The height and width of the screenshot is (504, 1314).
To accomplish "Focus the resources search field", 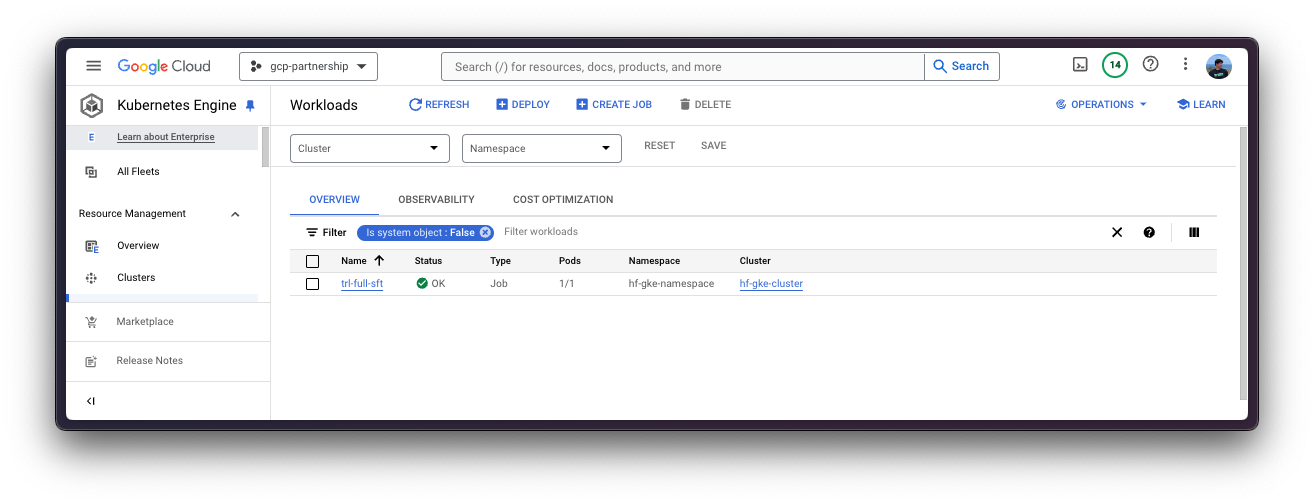I will pyautogui.click(x=682, y=67).
